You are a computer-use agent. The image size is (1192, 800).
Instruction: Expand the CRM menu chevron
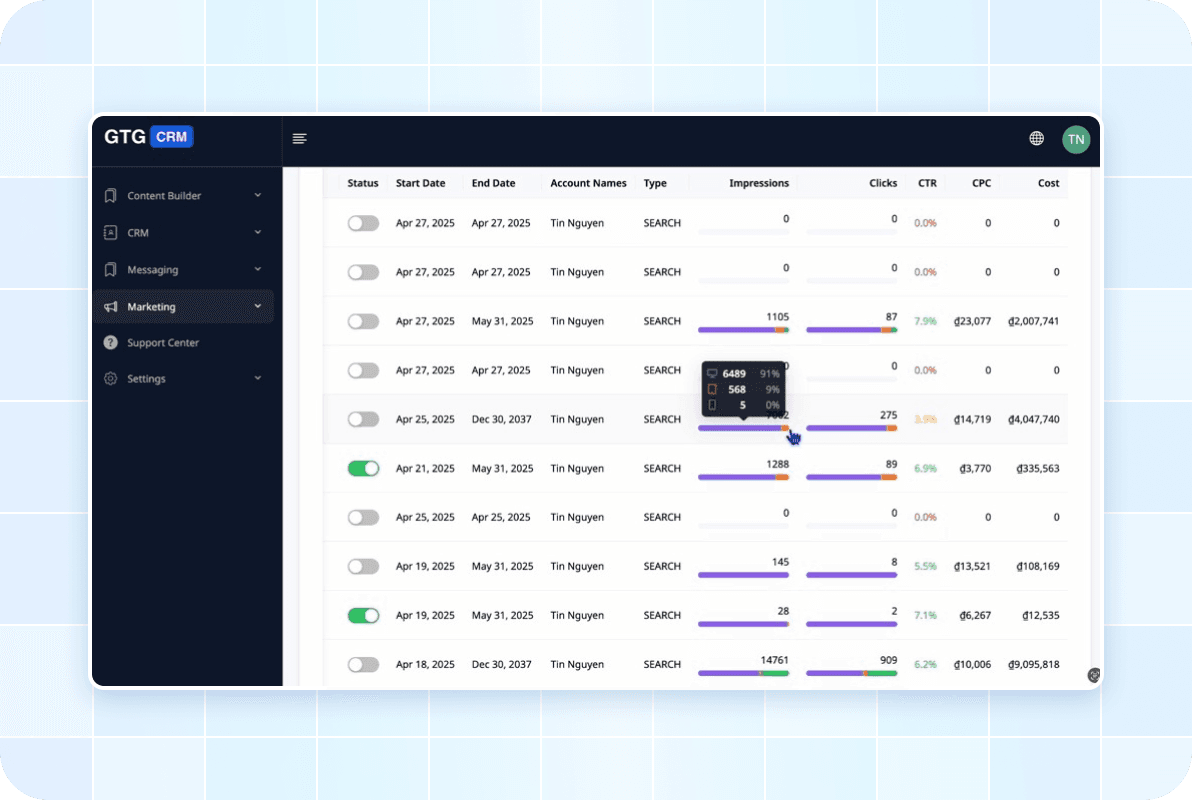tap(258, 232)
